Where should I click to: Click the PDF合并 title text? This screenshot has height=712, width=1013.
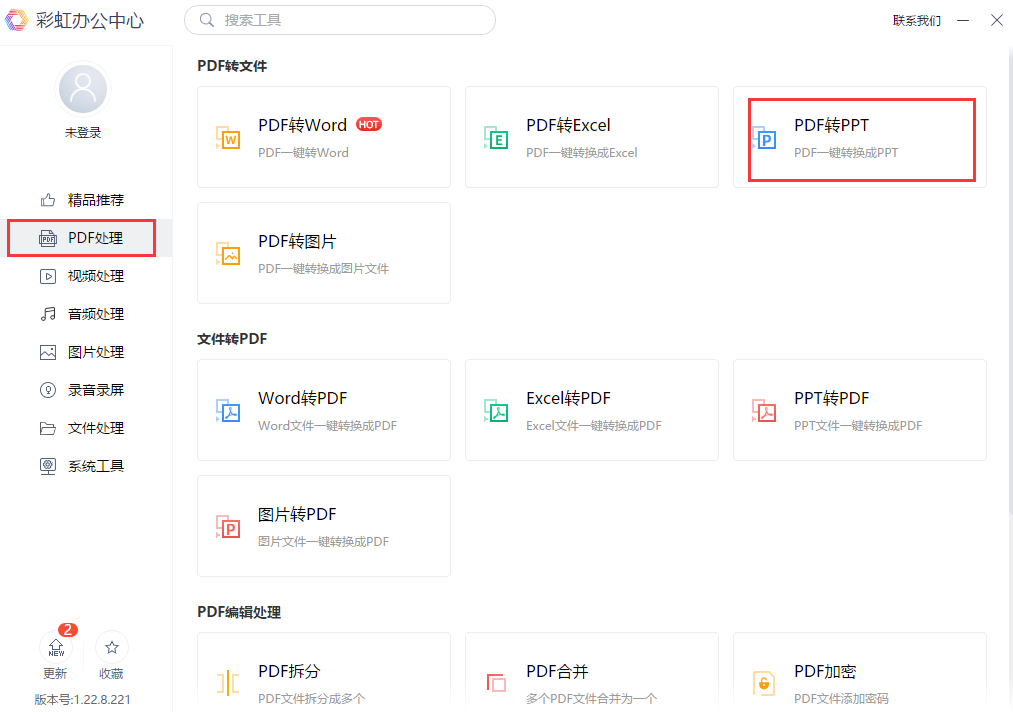[x=558, y=671]
